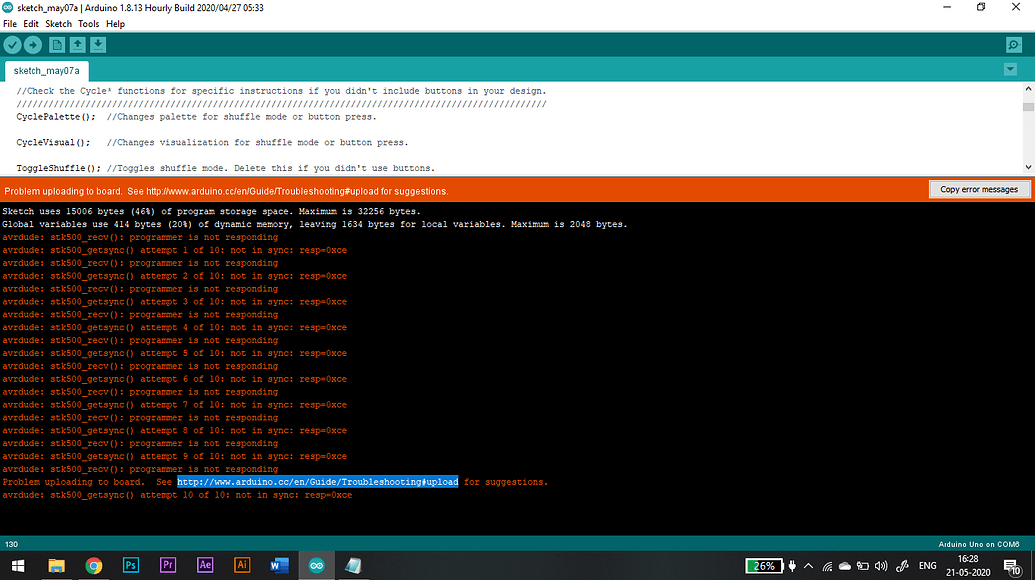1035x580 pixels.
Task: Open the Sketch menu
Action: [59, 23]
